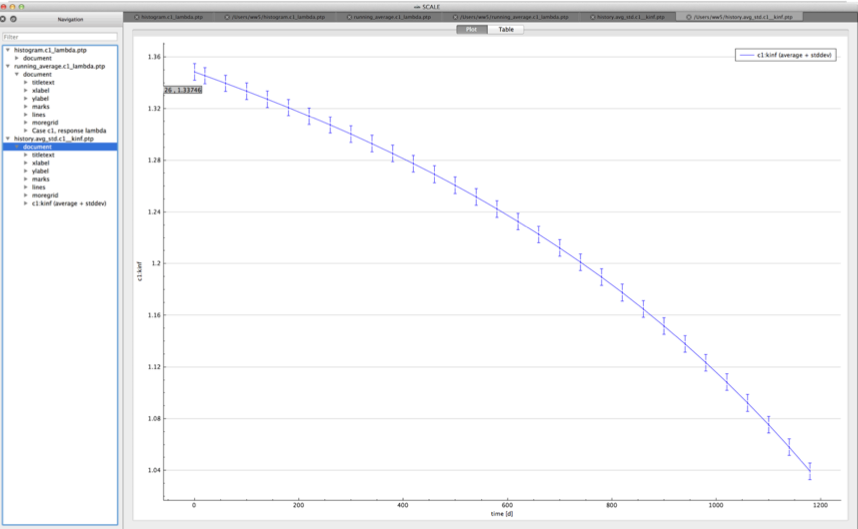Expand the 'Case c1, response lambda' node

tap(26, 131)
